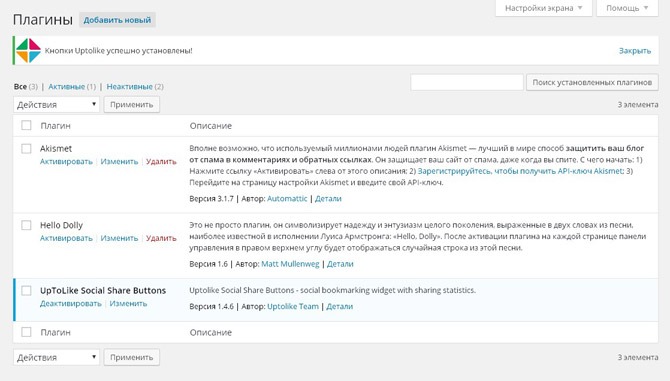Screen dimensions: 670x381
Task: Click Изменить under UpToLike plugin
Action: point(128,303)
